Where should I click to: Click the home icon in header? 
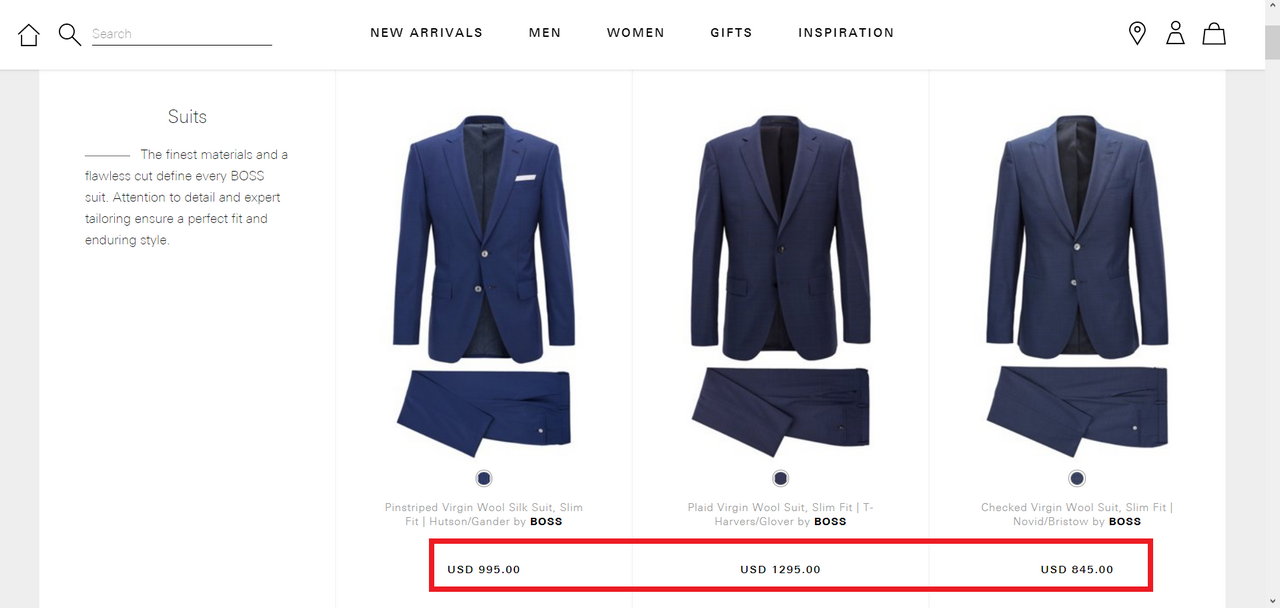click(x=29, y=35)
